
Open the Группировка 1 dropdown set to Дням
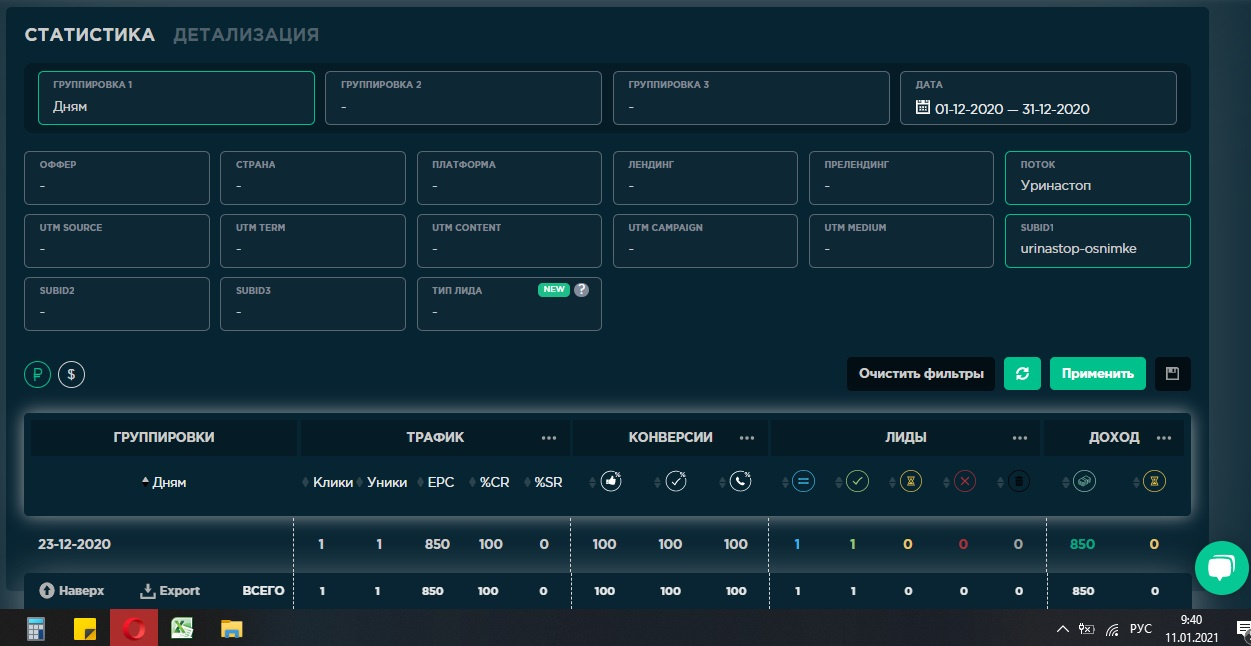[176, 98]
